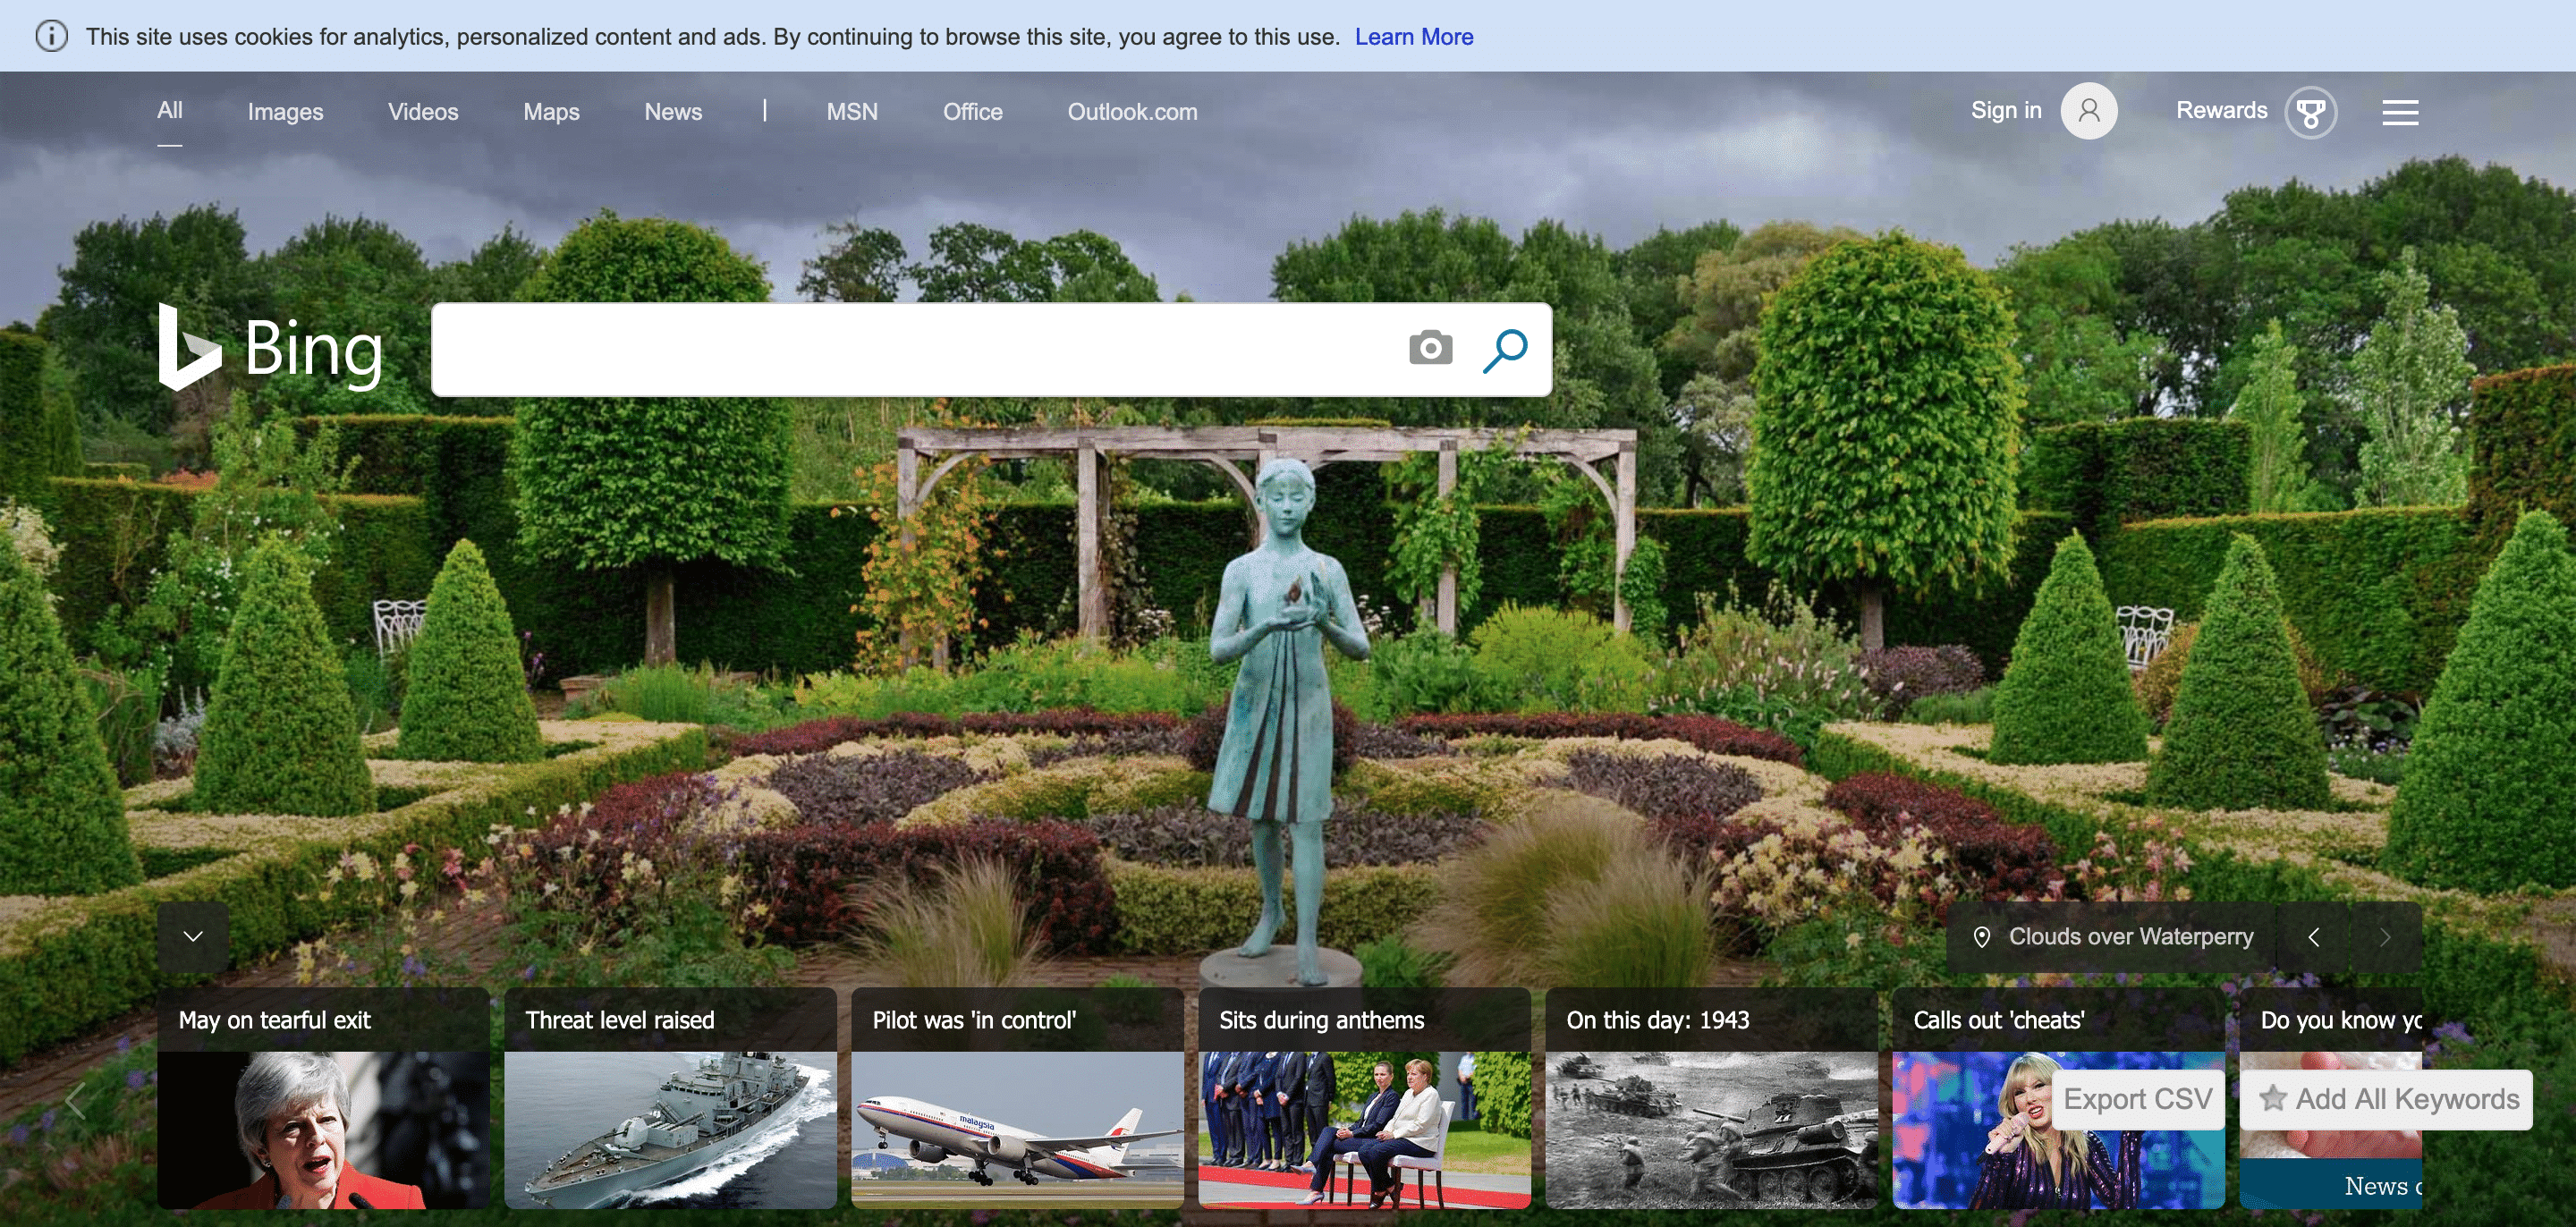Viewport: 2576px width, 1227px height.
Task: Click Learn More cookie policy link
Action: pos(1410,36)
